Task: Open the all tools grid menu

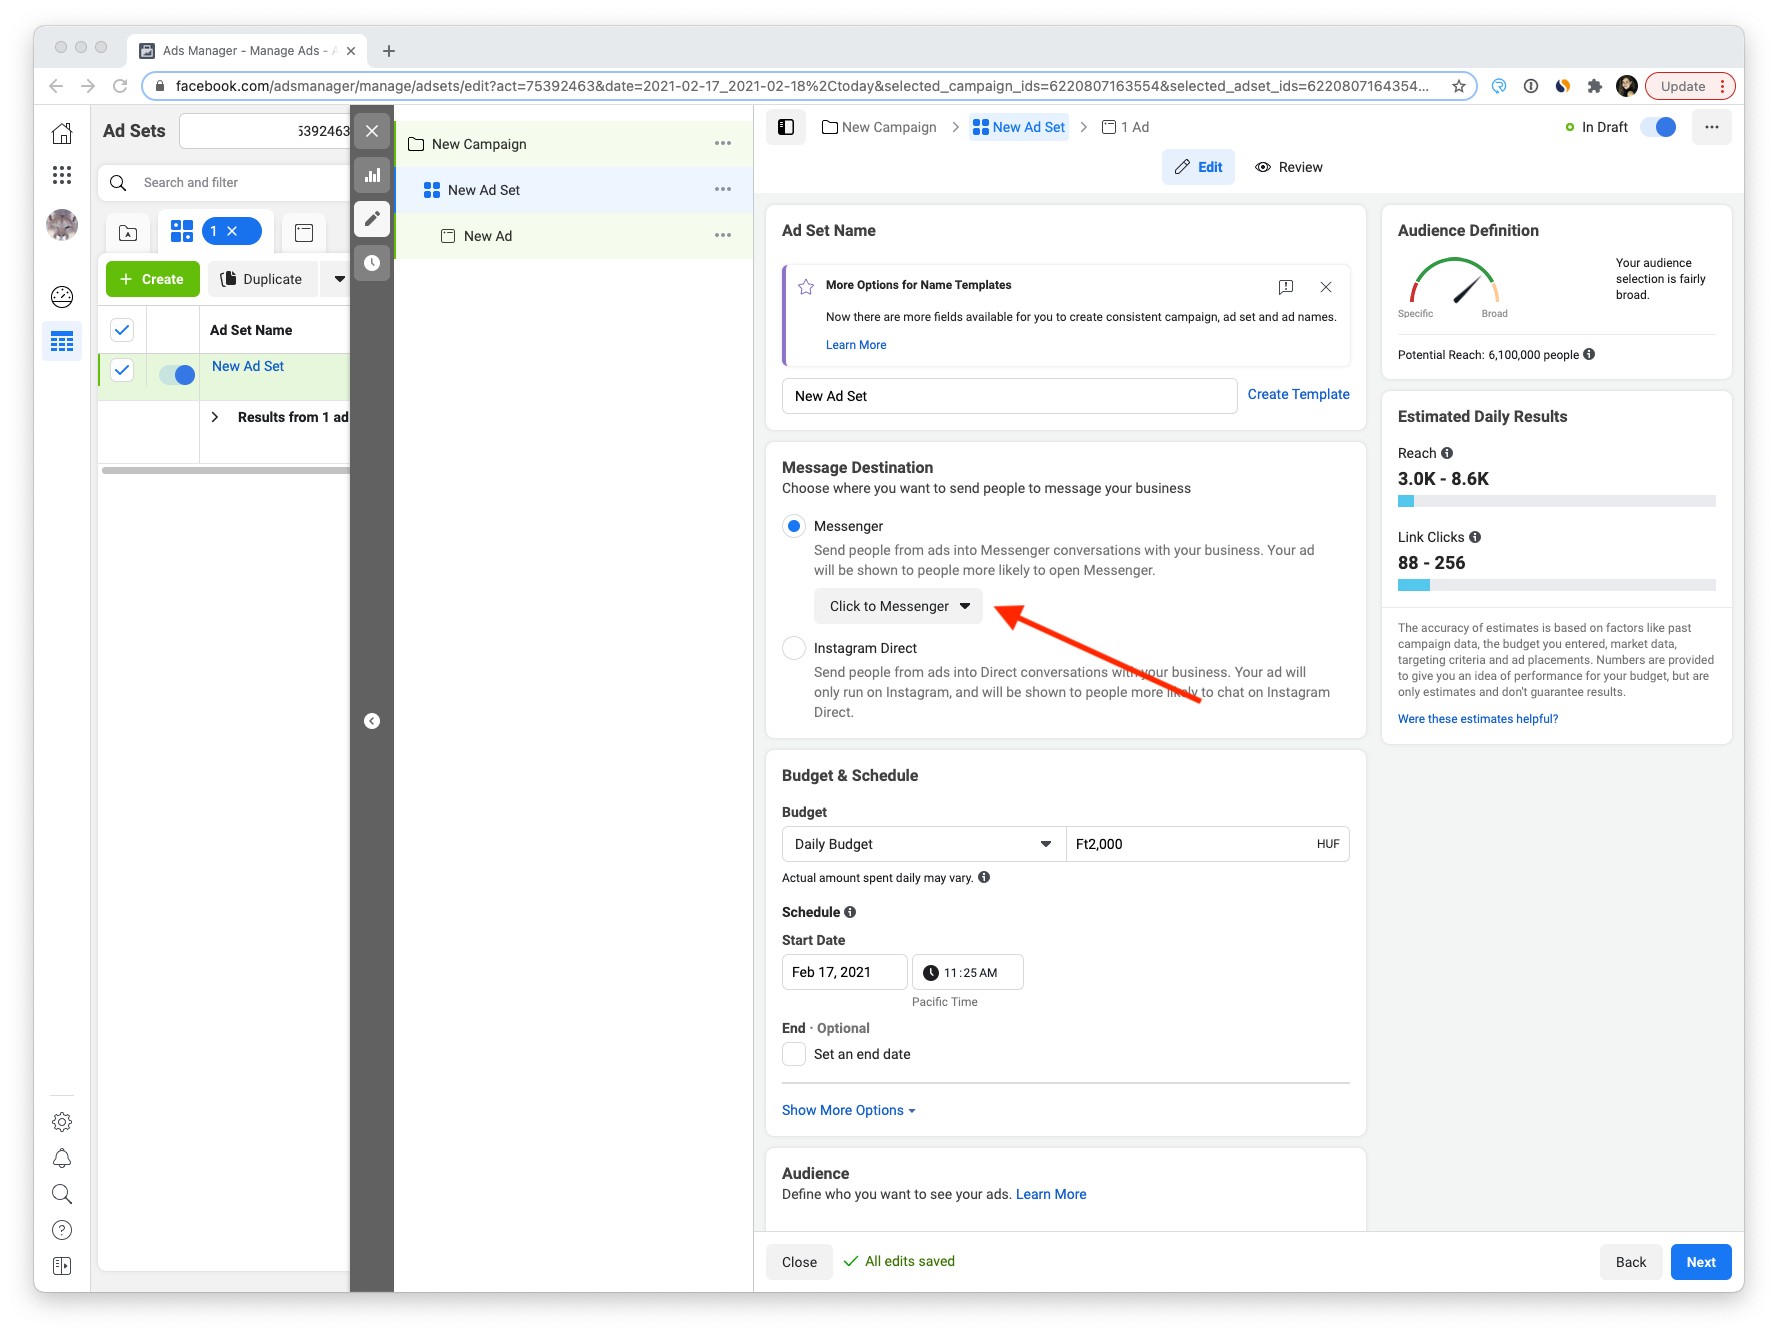Action: point(62,176)
